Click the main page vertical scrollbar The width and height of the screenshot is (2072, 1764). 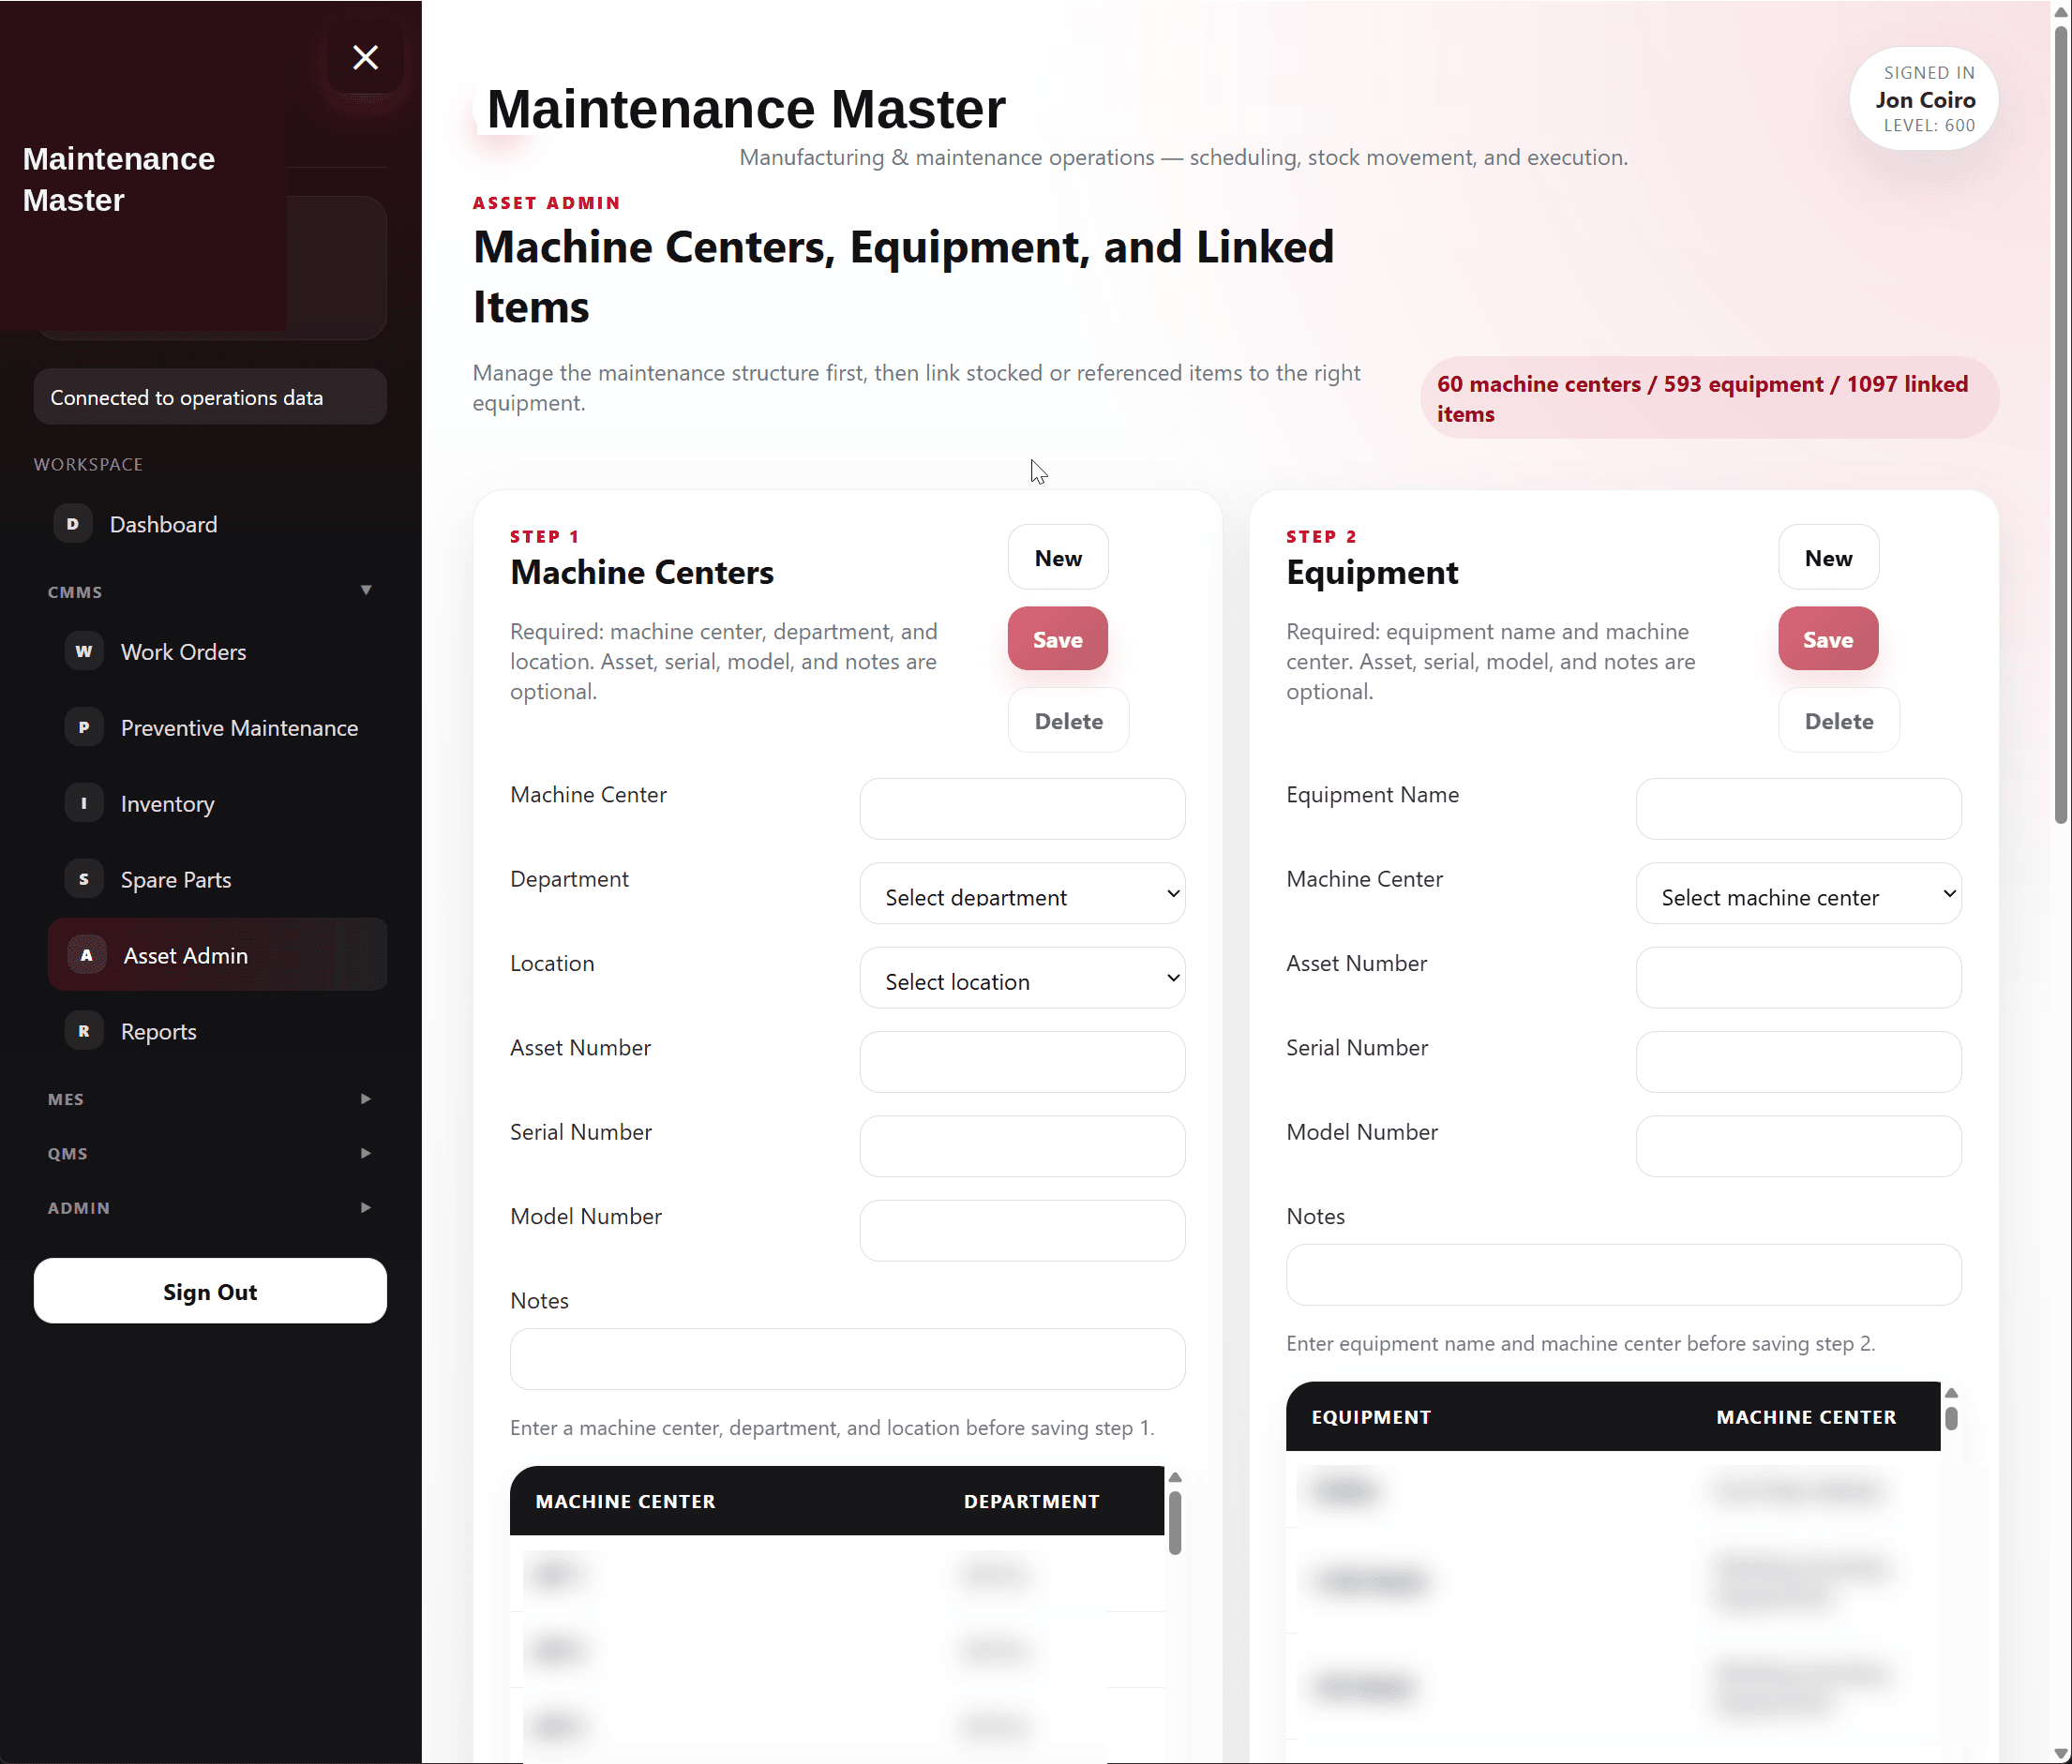2060,425
